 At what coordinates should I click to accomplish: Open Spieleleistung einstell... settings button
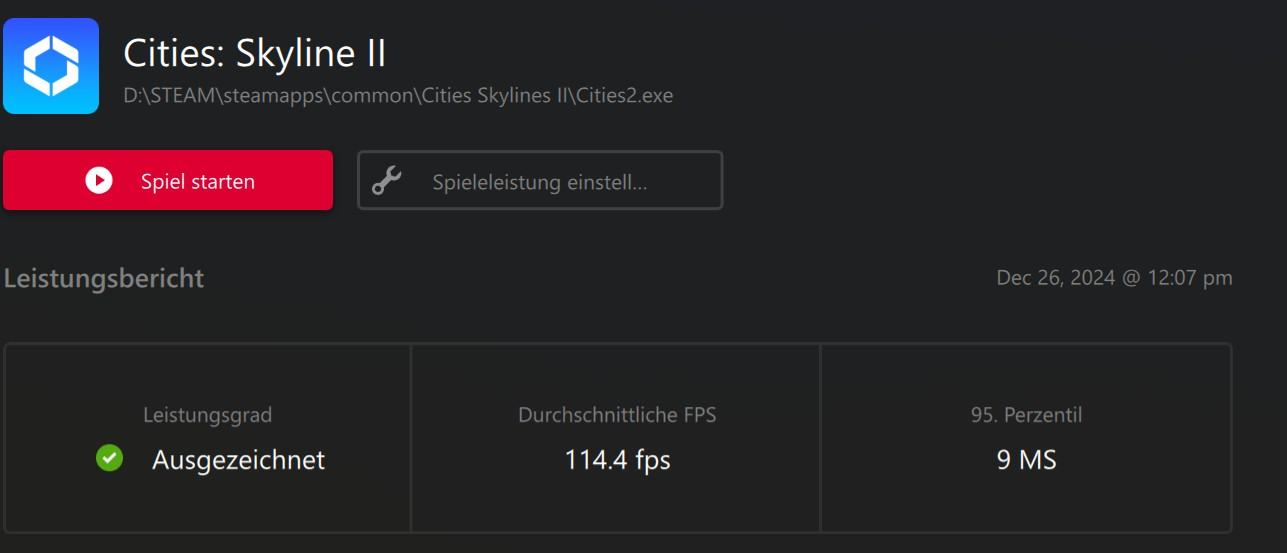(540, 181)
